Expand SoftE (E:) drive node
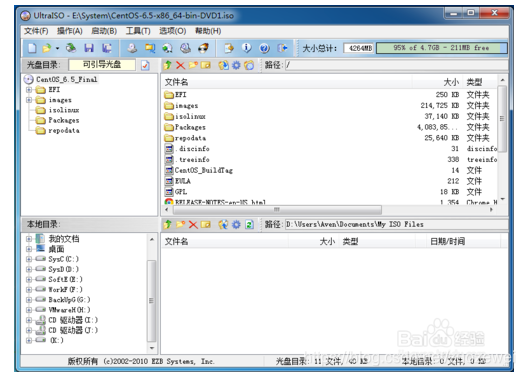The height and width of the screenshot is (376, 525). click(x=29, y=279)
